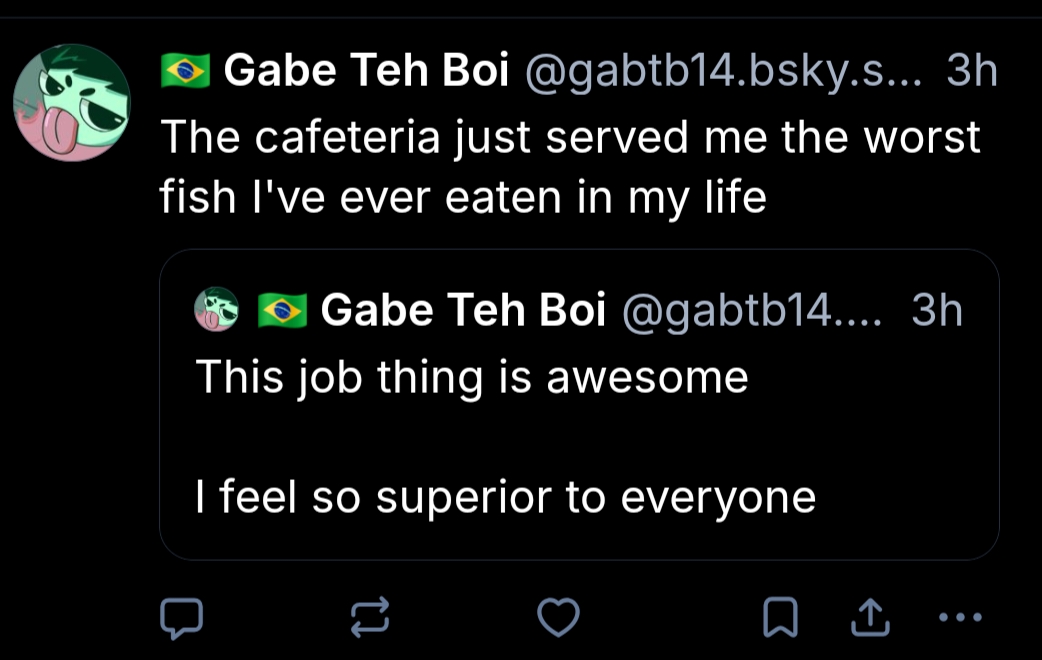1042x660 pixels.
Task: Click the Brazil flag inside the quoted post
Action: click(282, 311)
